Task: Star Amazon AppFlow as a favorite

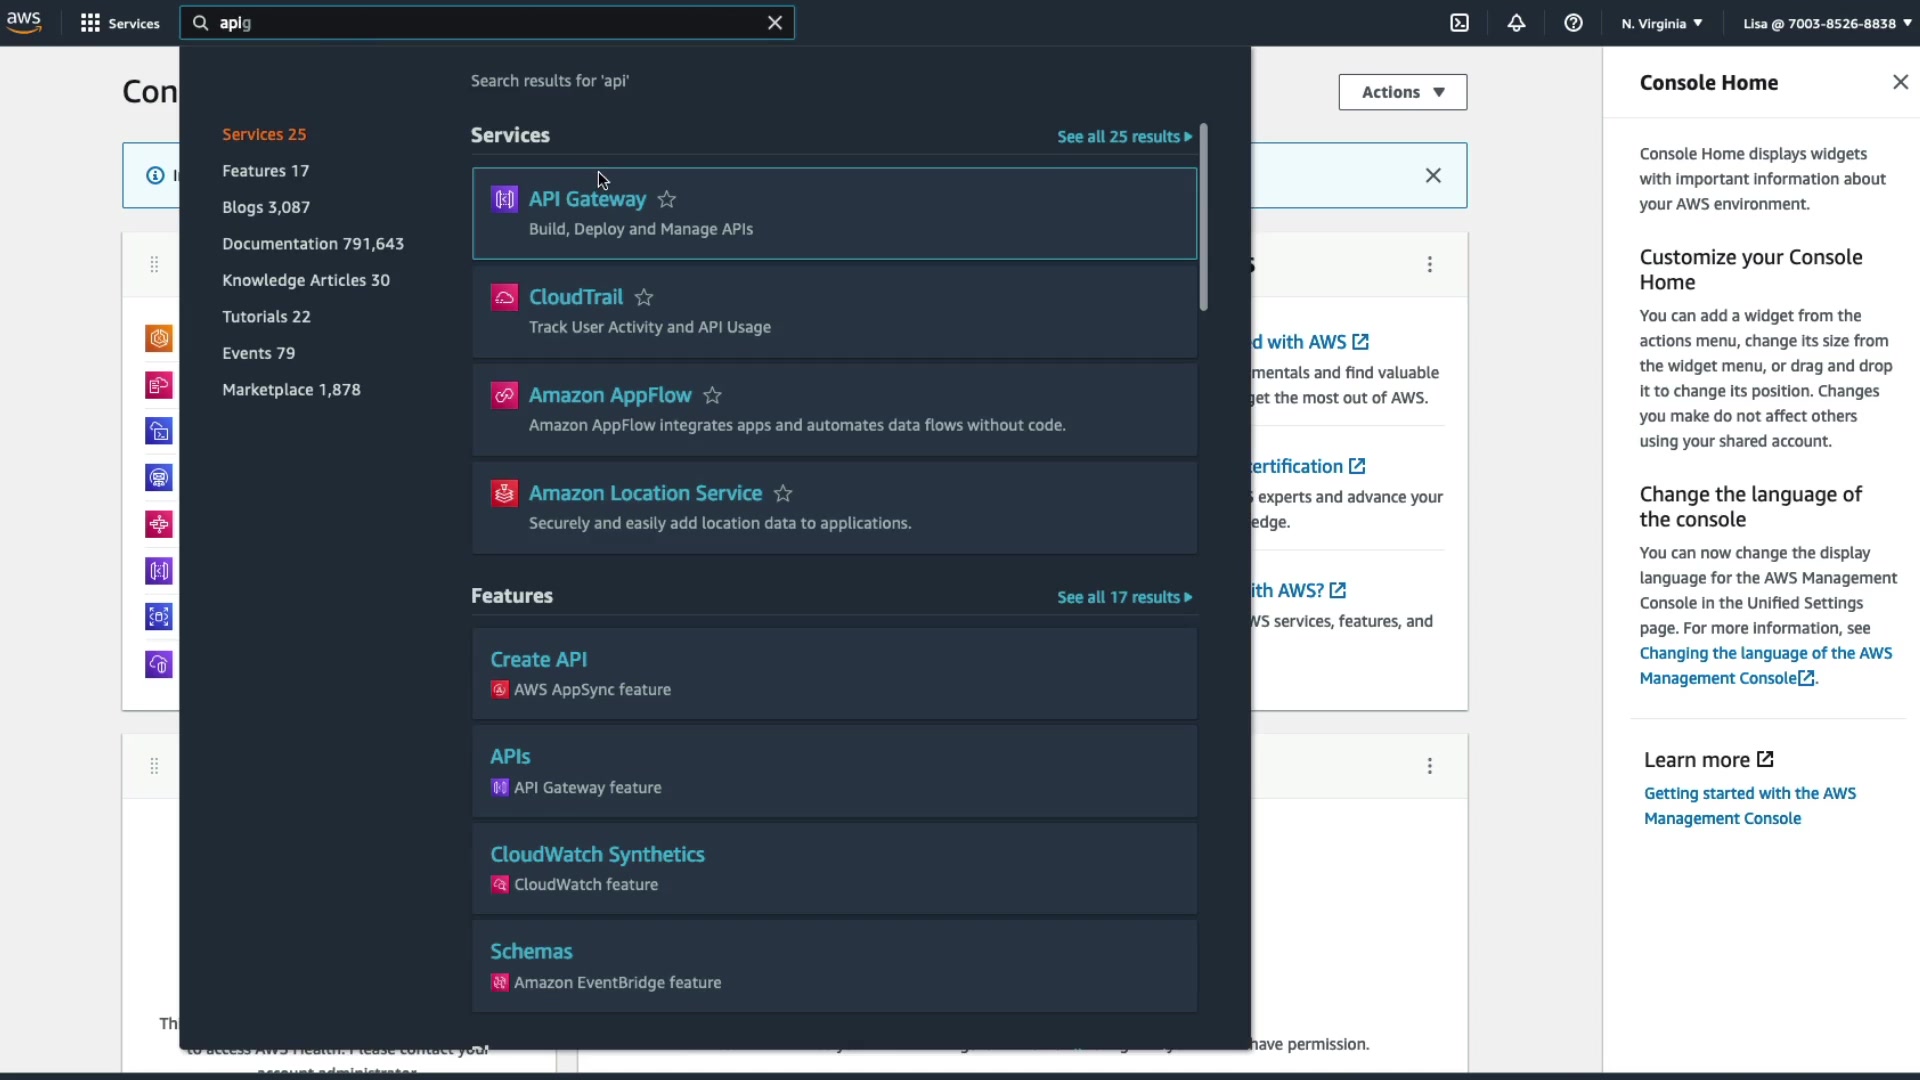Action: (712, 395)
